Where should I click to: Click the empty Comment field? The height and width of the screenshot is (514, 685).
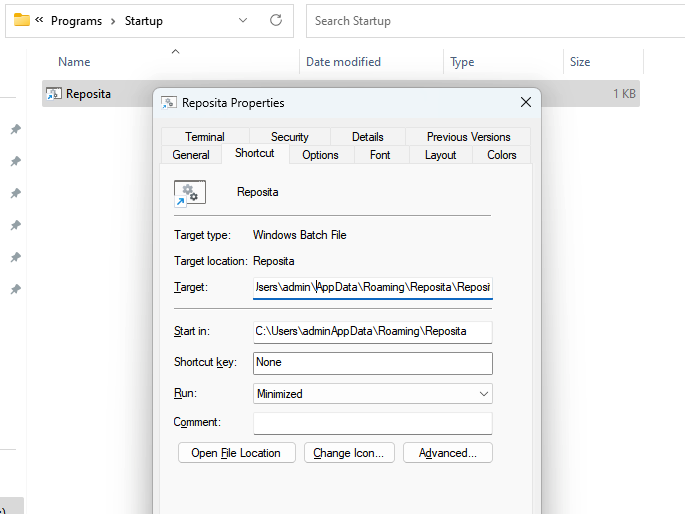tap(373, 423)
